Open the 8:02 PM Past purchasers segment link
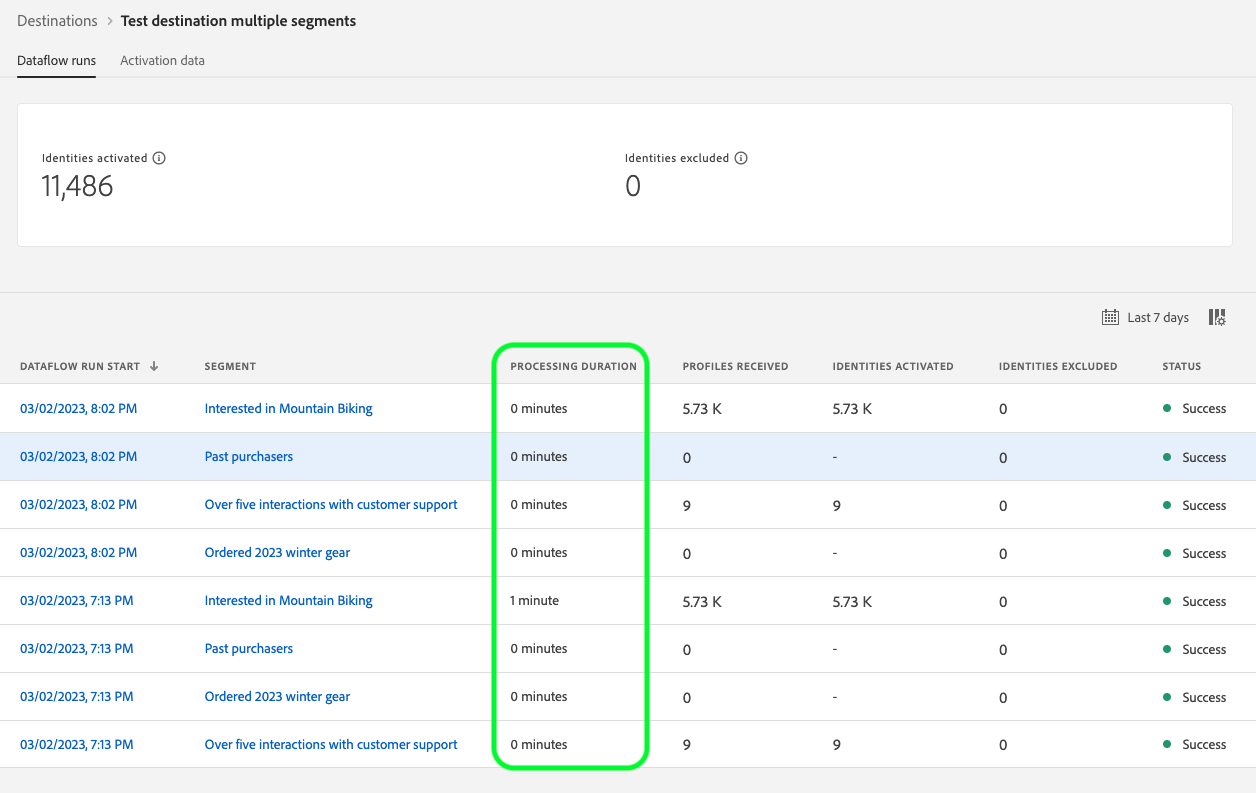Viewport: 1256px width, 793px height. (248, 456)
